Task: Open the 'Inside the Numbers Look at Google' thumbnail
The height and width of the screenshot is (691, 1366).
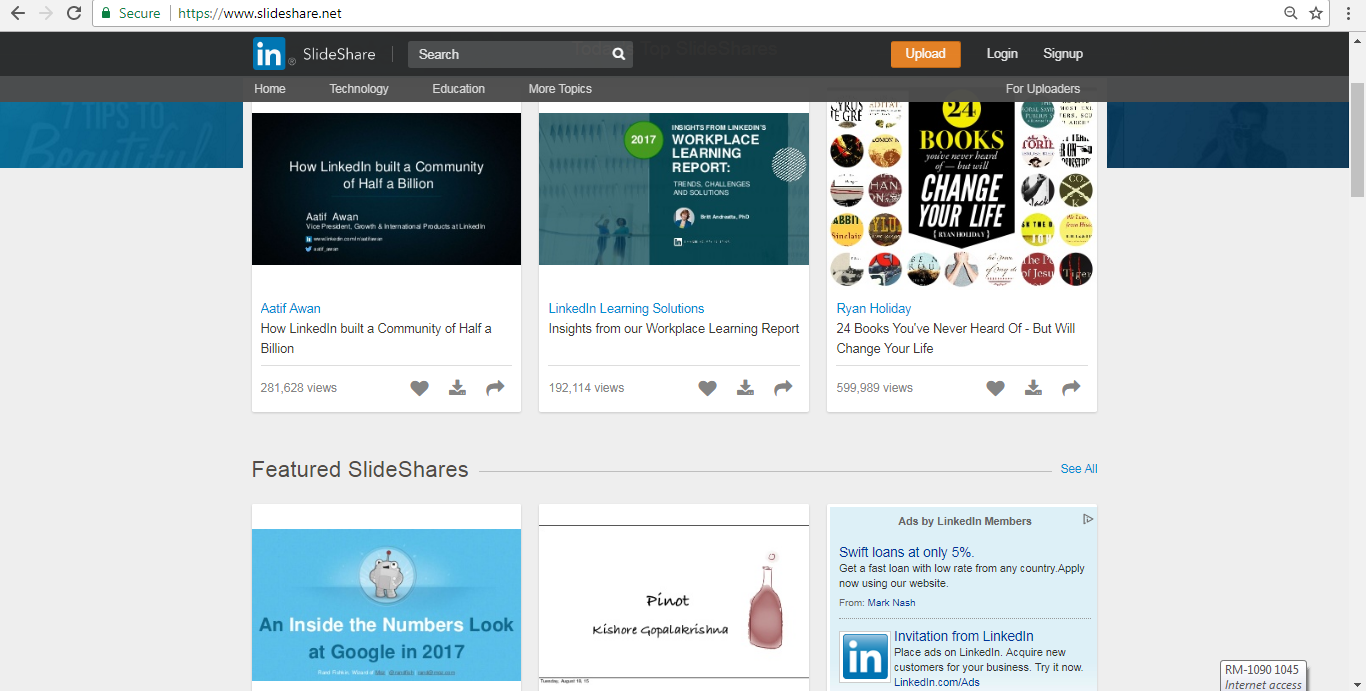Action: [386, 605]
